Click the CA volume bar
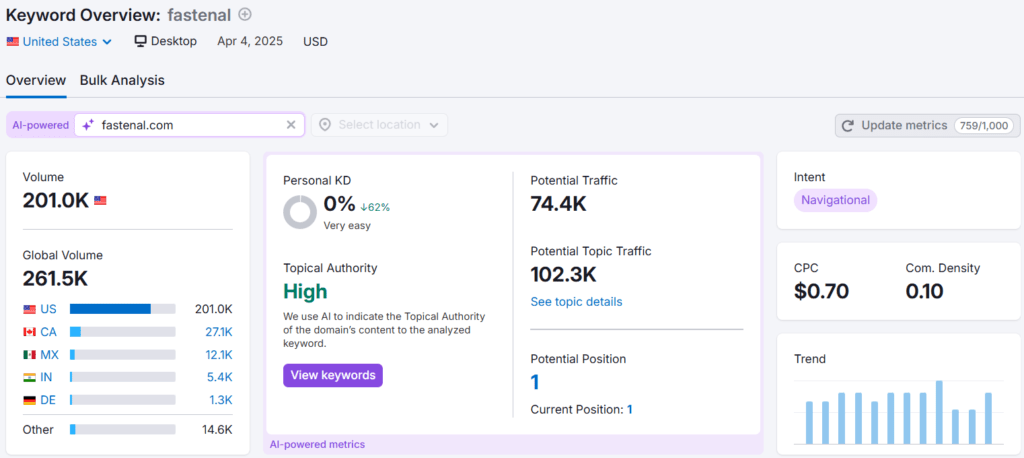 click(x=123, y=332)
